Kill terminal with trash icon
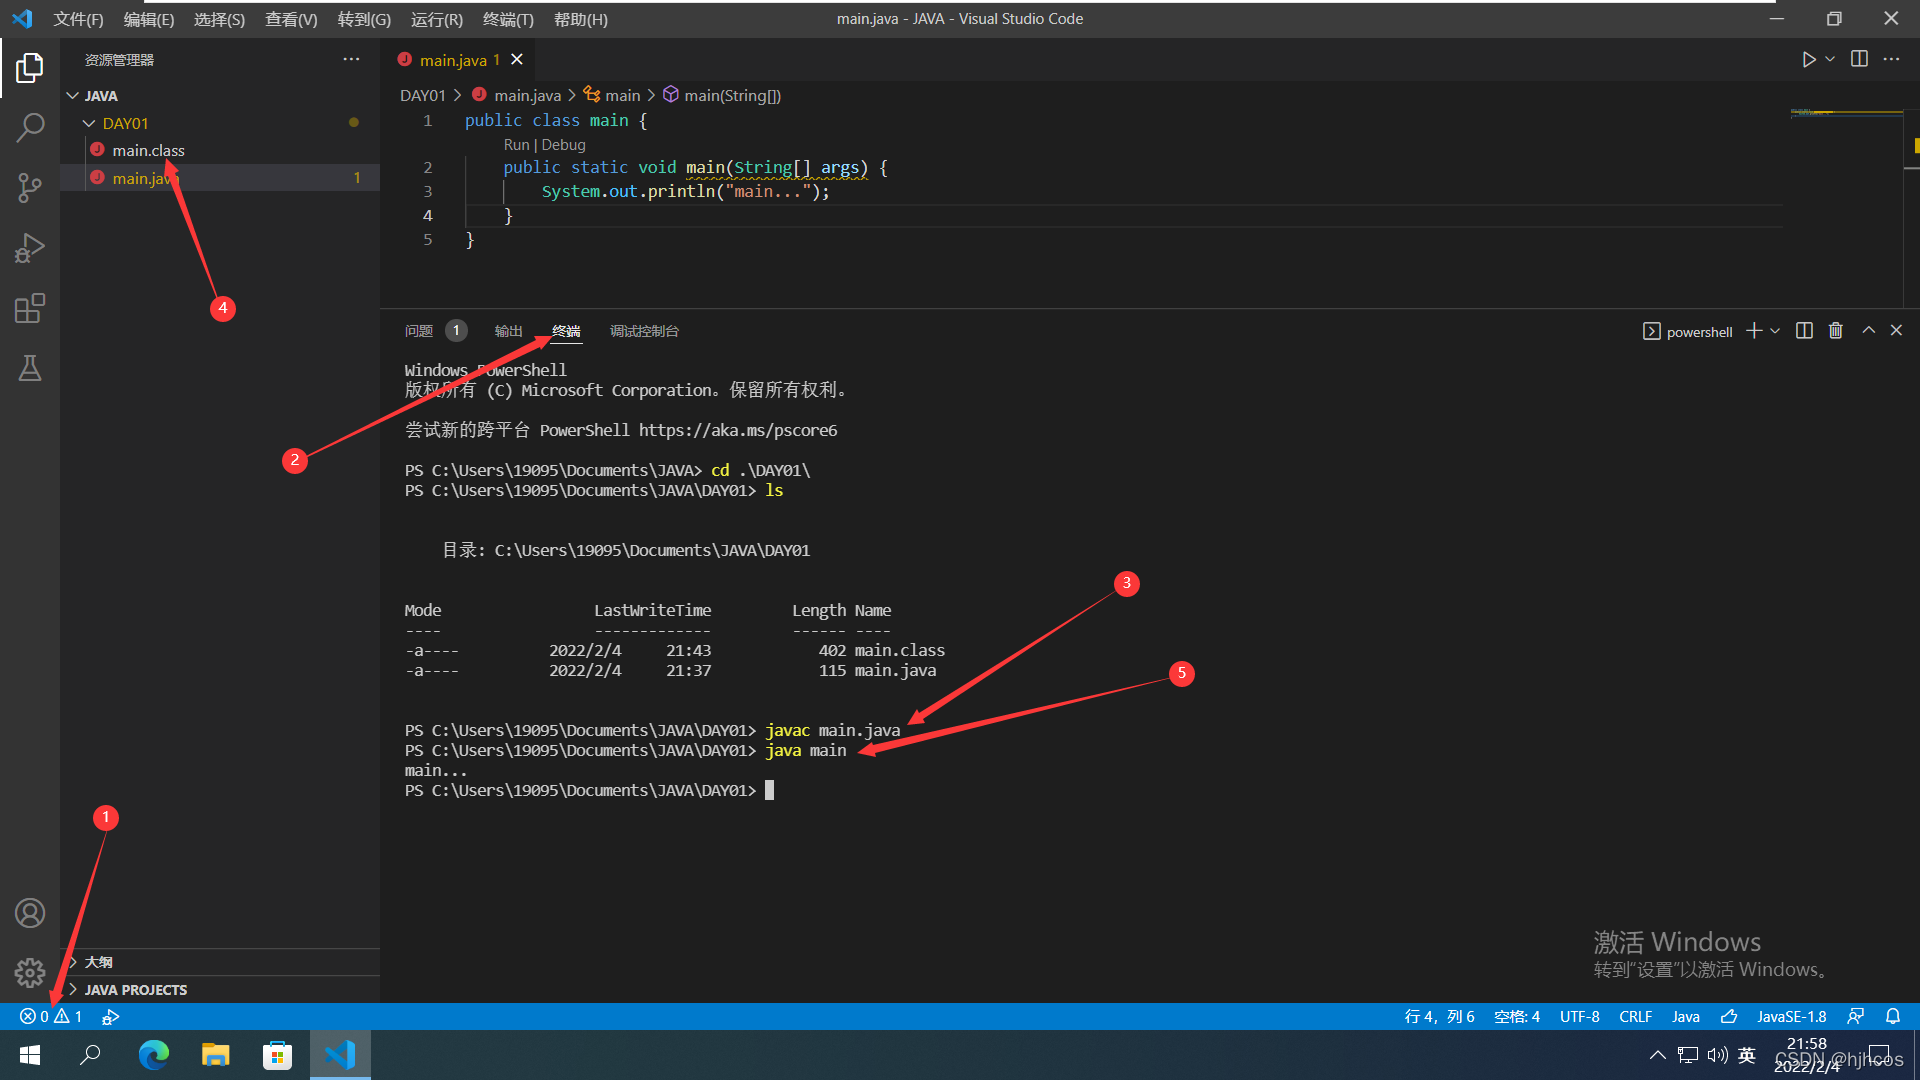 (x=1836, y=331)
